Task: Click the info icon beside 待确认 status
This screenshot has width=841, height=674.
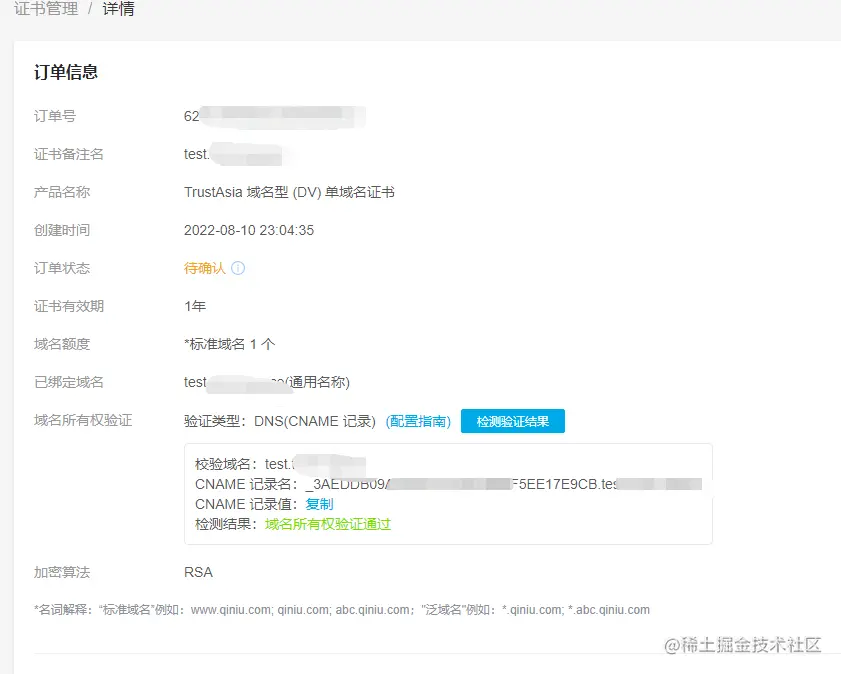Action: point(238,268)
